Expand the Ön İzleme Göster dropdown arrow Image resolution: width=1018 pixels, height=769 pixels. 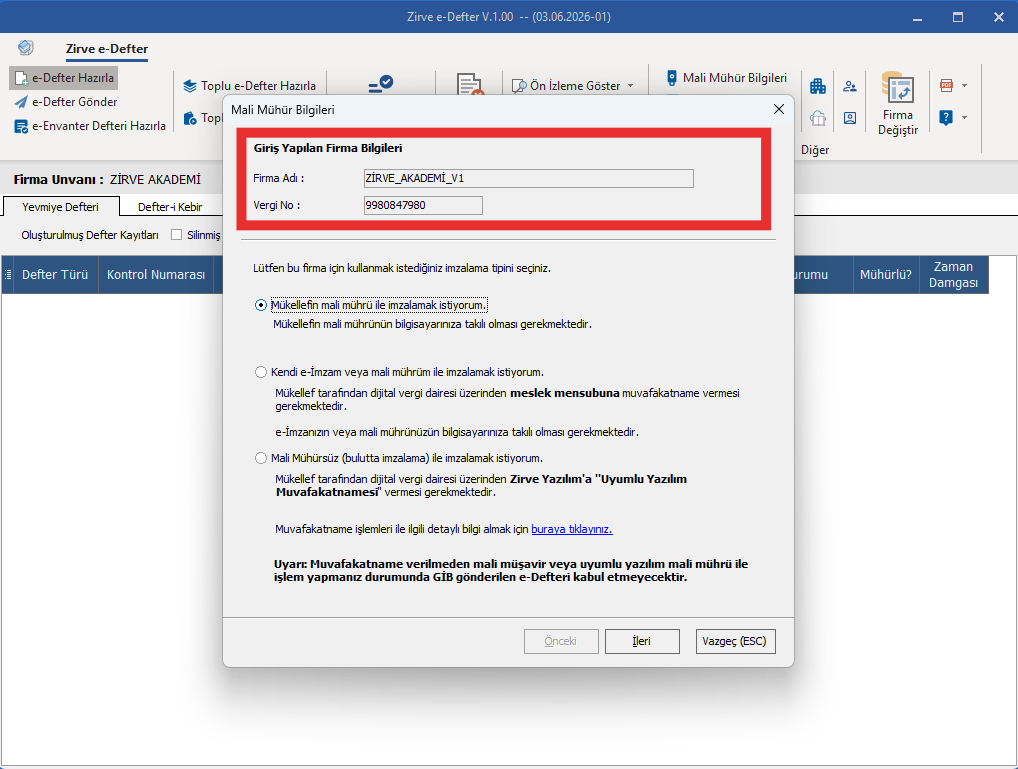[x=630, y=86]
